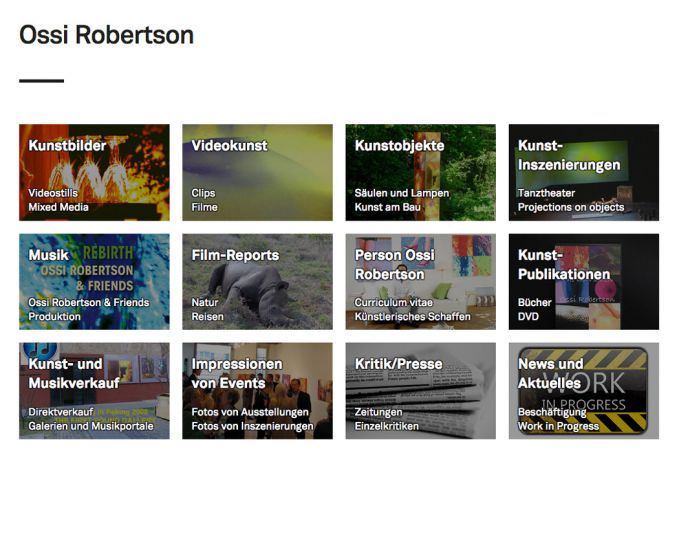This screenshot has height=550, width=679.
Task: Open the Kunst-Inszenierungen tile
Action: [x=583, y=171]
